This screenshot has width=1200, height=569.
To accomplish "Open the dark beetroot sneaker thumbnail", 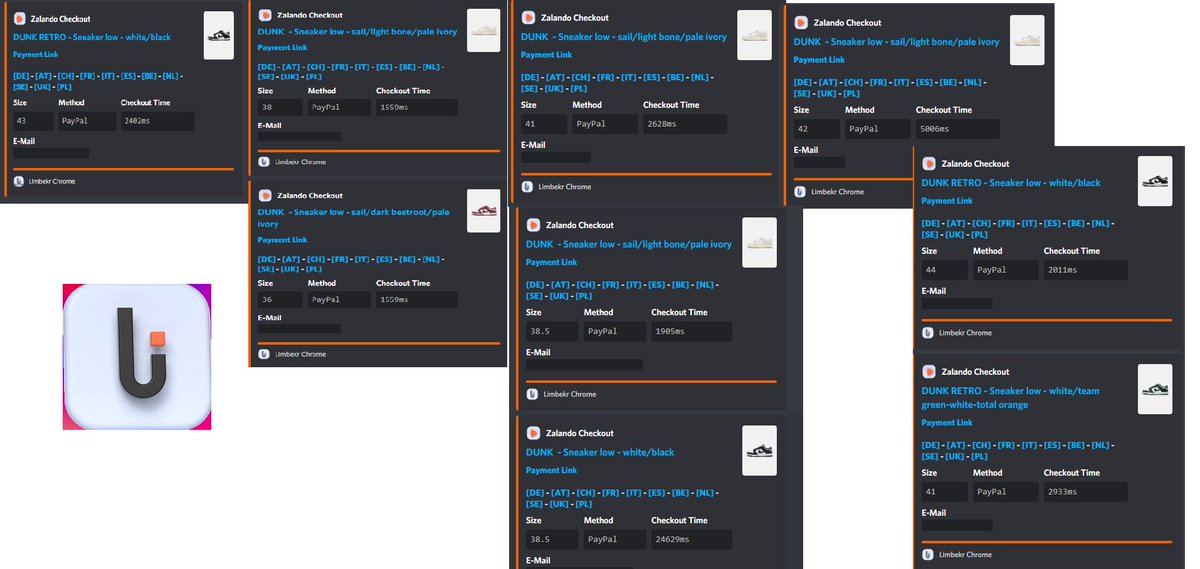I will pos(483,211).
